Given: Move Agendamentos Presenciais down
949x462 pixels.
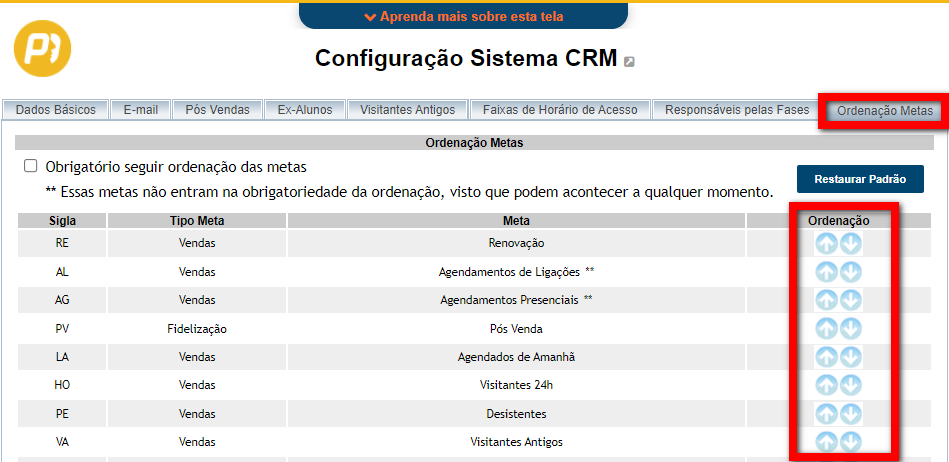Looking at the screenshot, I should click(x=851, y=300).
